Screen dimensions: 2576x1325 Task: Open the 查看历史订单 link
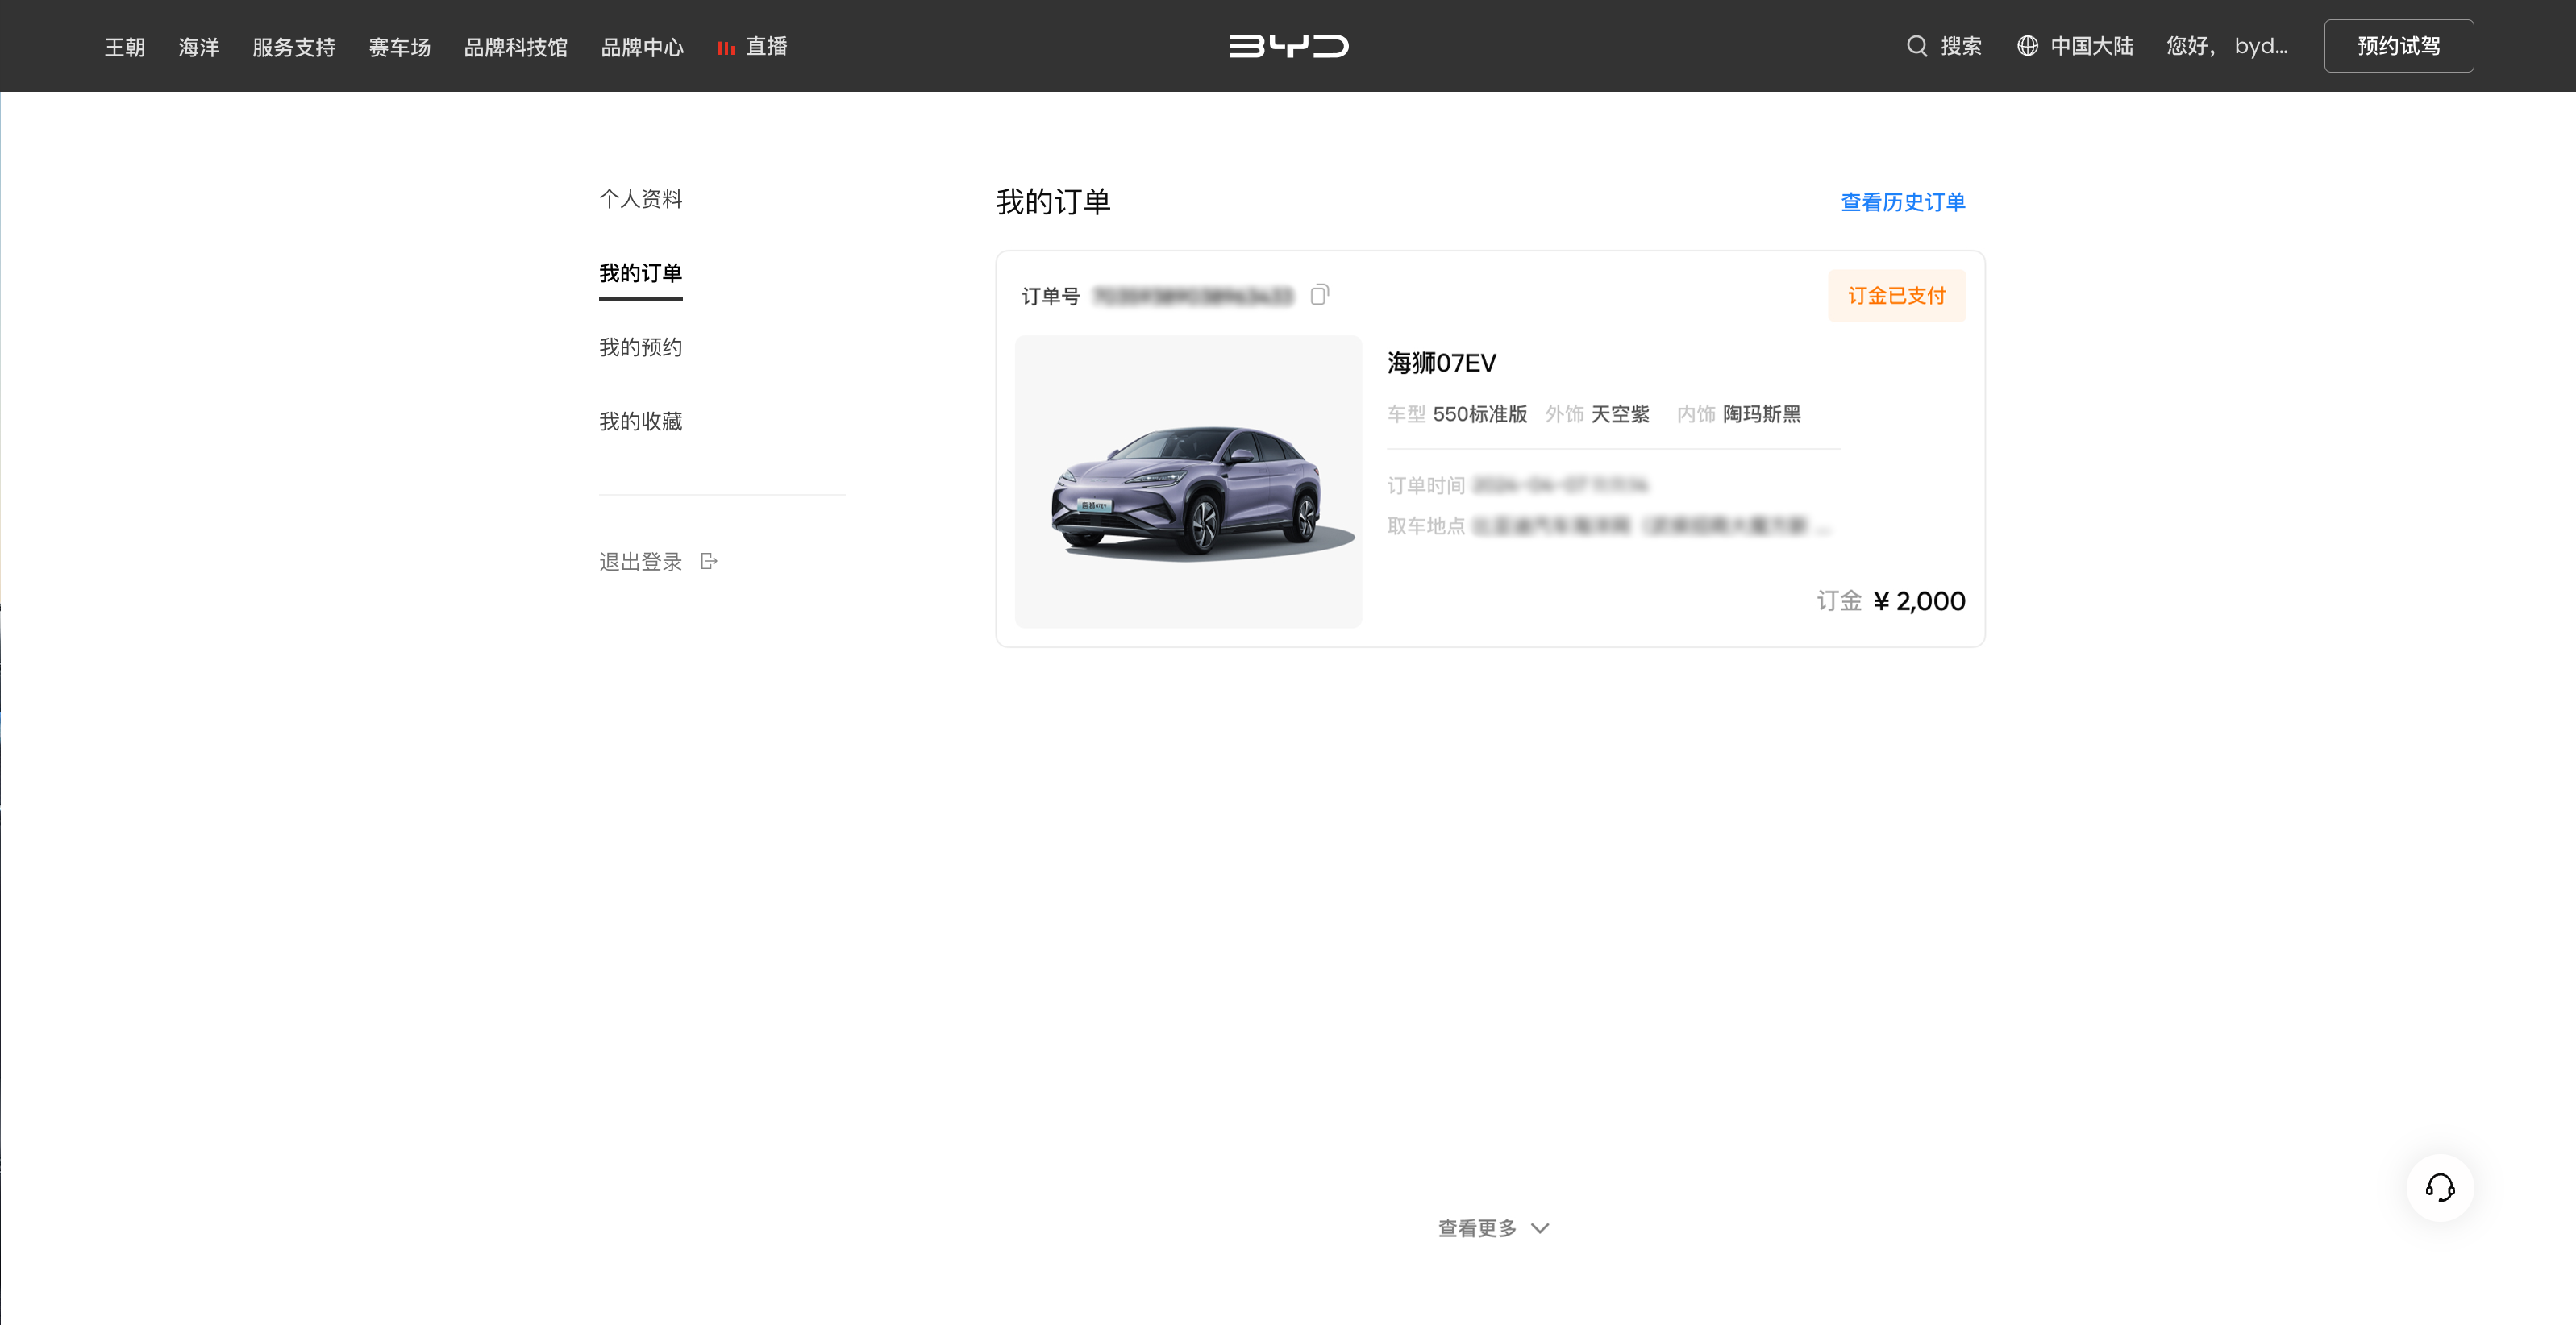(1901, 202)
